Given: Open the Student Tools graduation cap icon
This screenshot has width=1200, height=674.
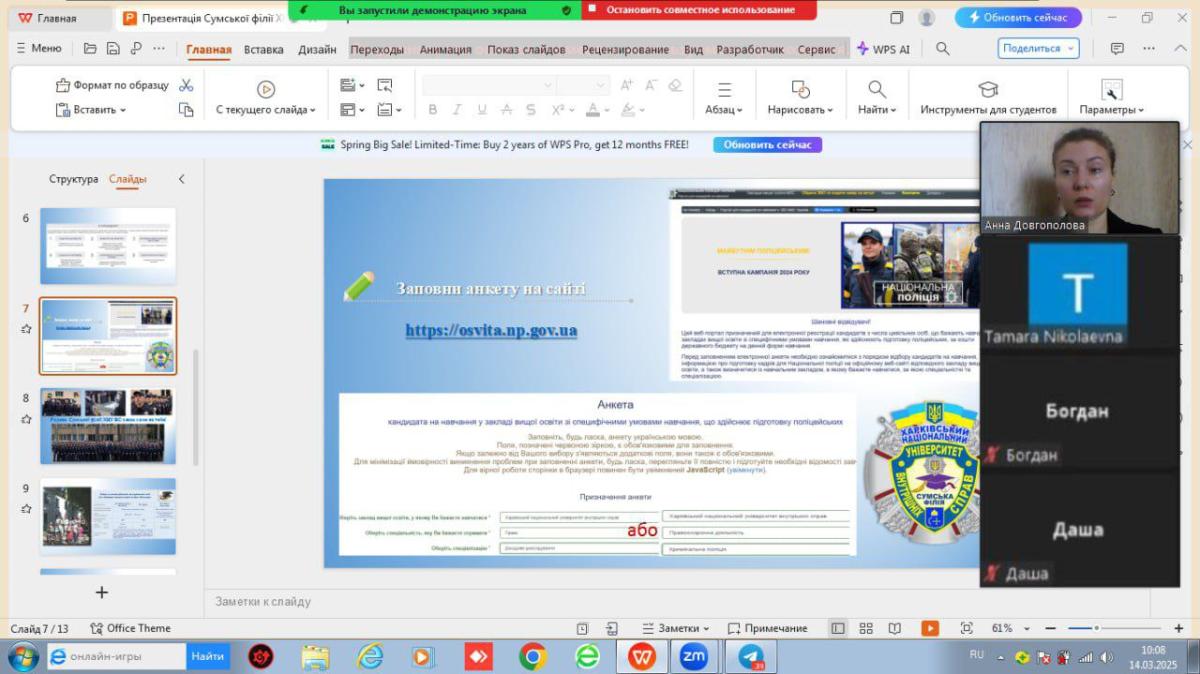Looking at the screenshot, I should [988, 89].
